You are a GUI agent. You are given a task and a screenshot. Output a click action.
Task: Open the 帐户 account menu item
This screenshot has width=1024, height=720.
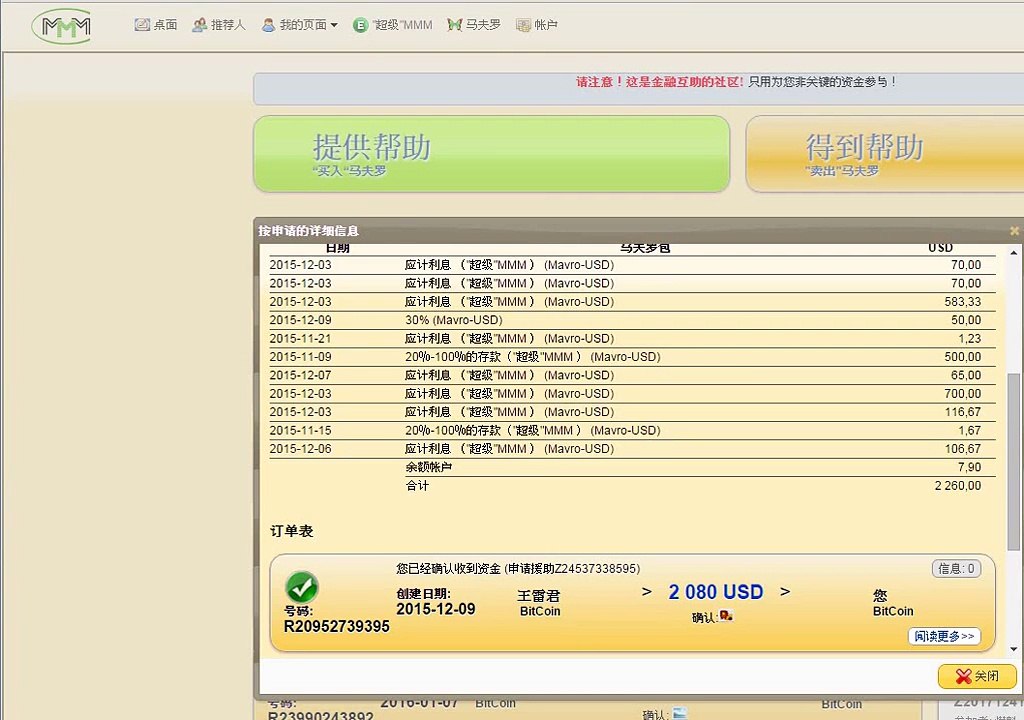pos(537,25)
